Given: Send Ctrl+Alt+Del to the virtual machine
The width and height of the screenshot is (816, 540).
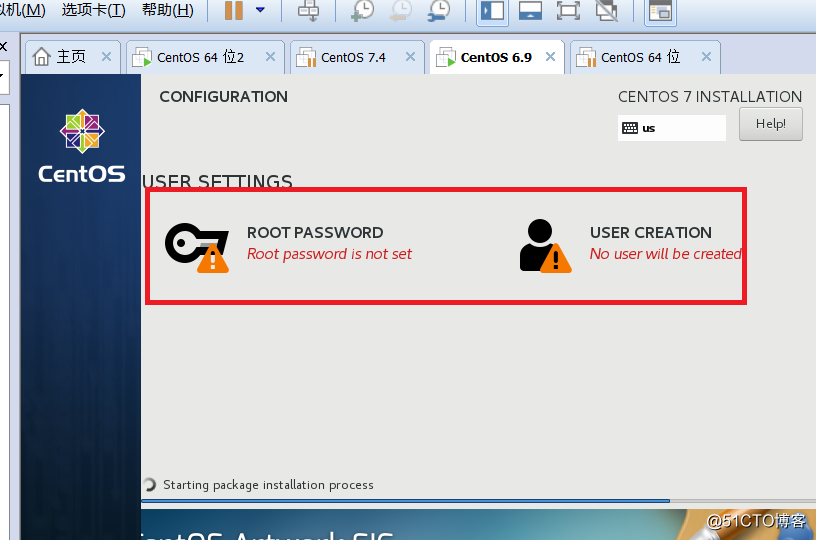Looking at the screenshot, I should pos(308,10).
